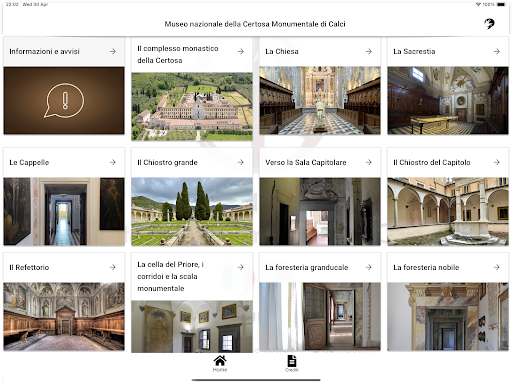Open La Sacrestia photo

448,100
